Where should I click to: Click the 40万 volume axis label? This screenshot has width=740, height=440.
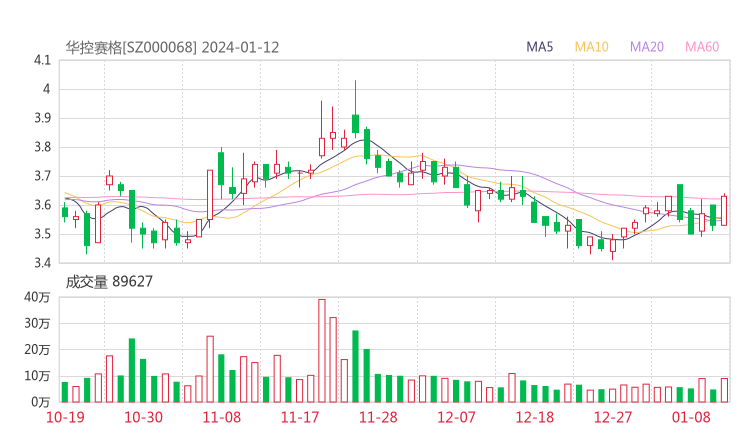pos(37,297)
